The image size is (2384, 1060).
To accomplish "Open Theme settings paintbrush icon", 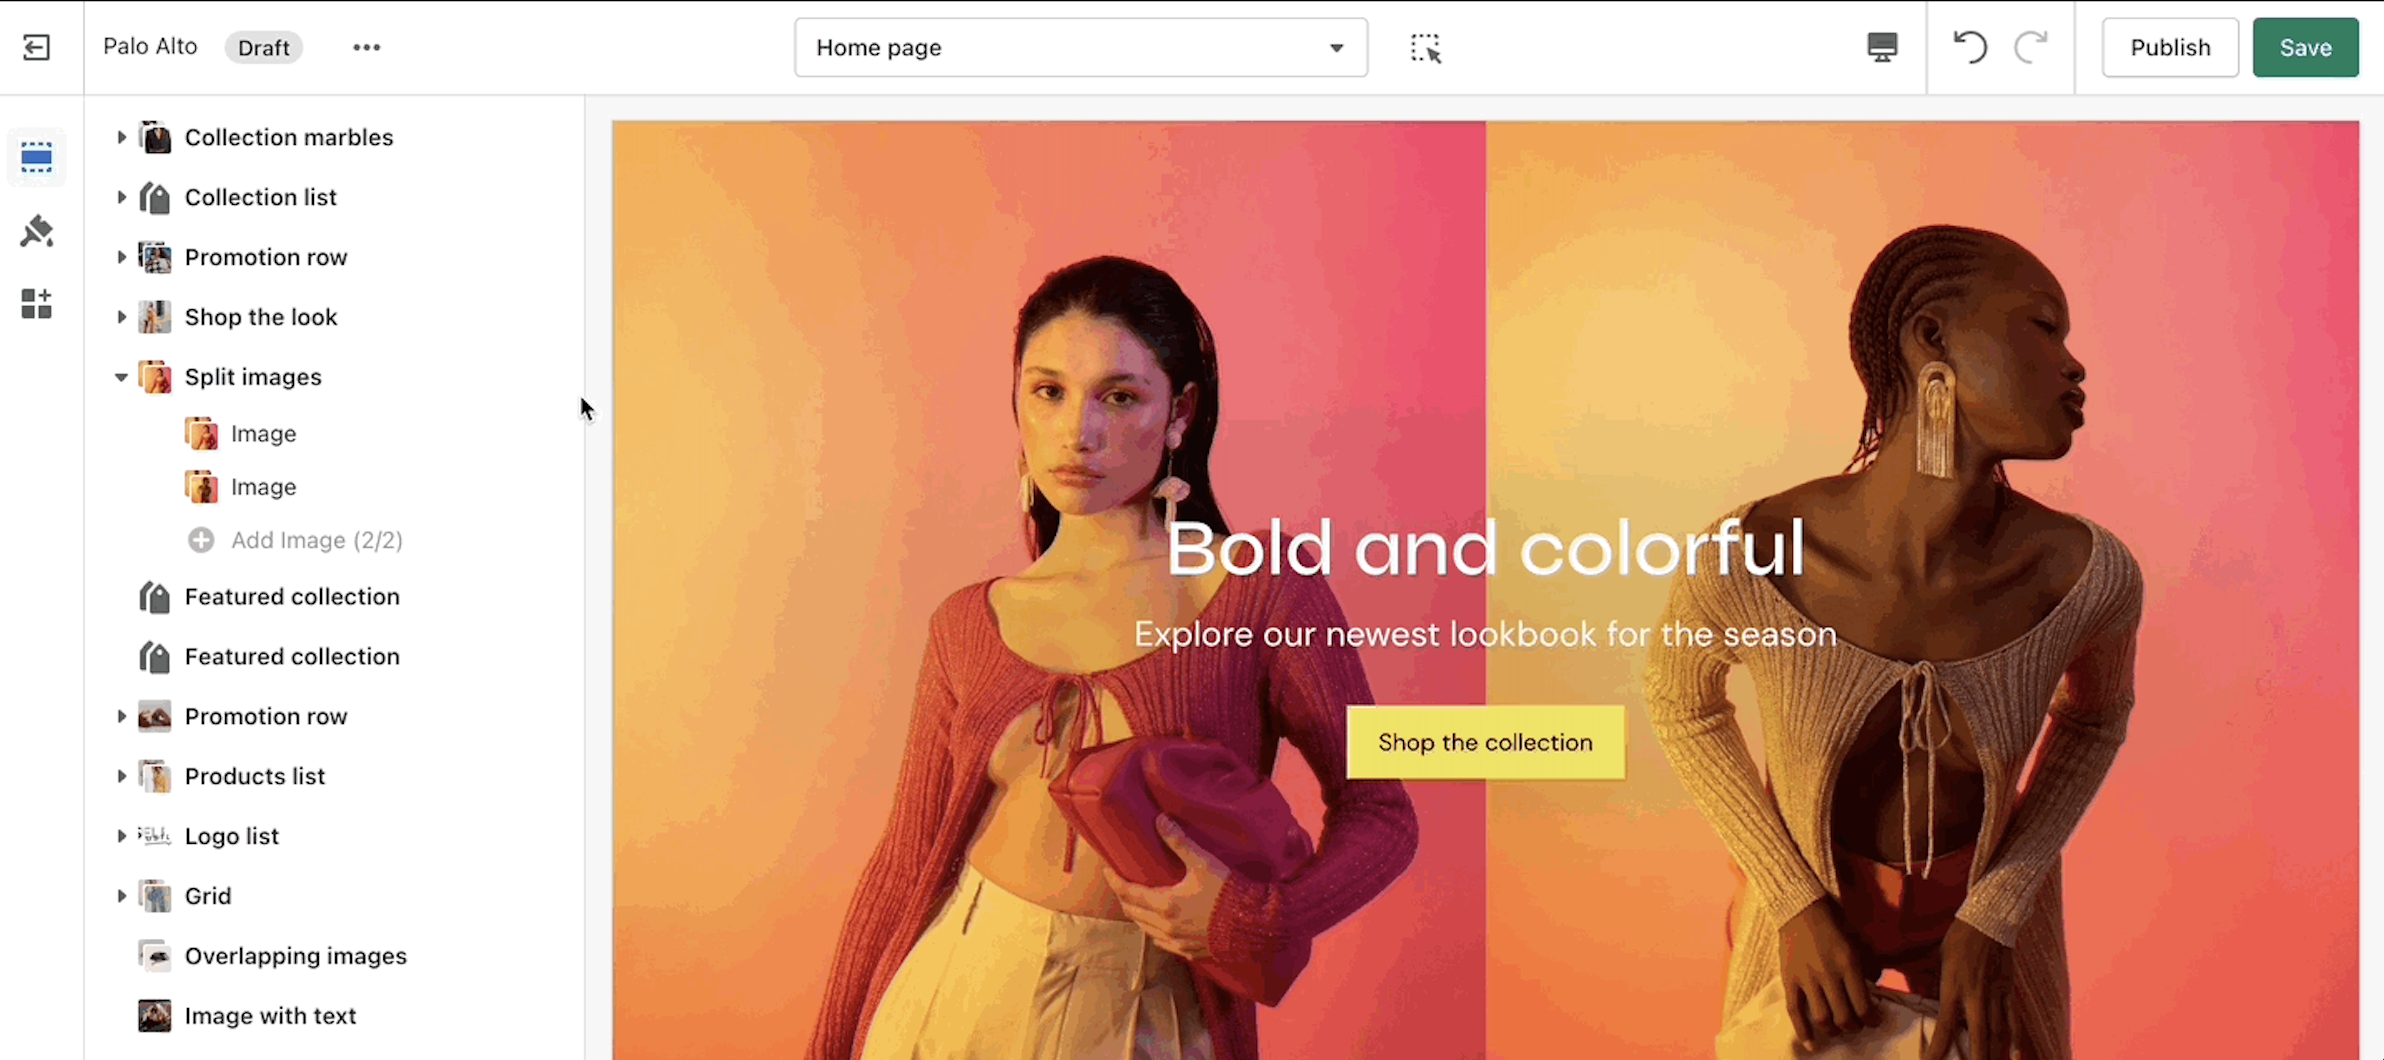I will [x=36, y=231].
